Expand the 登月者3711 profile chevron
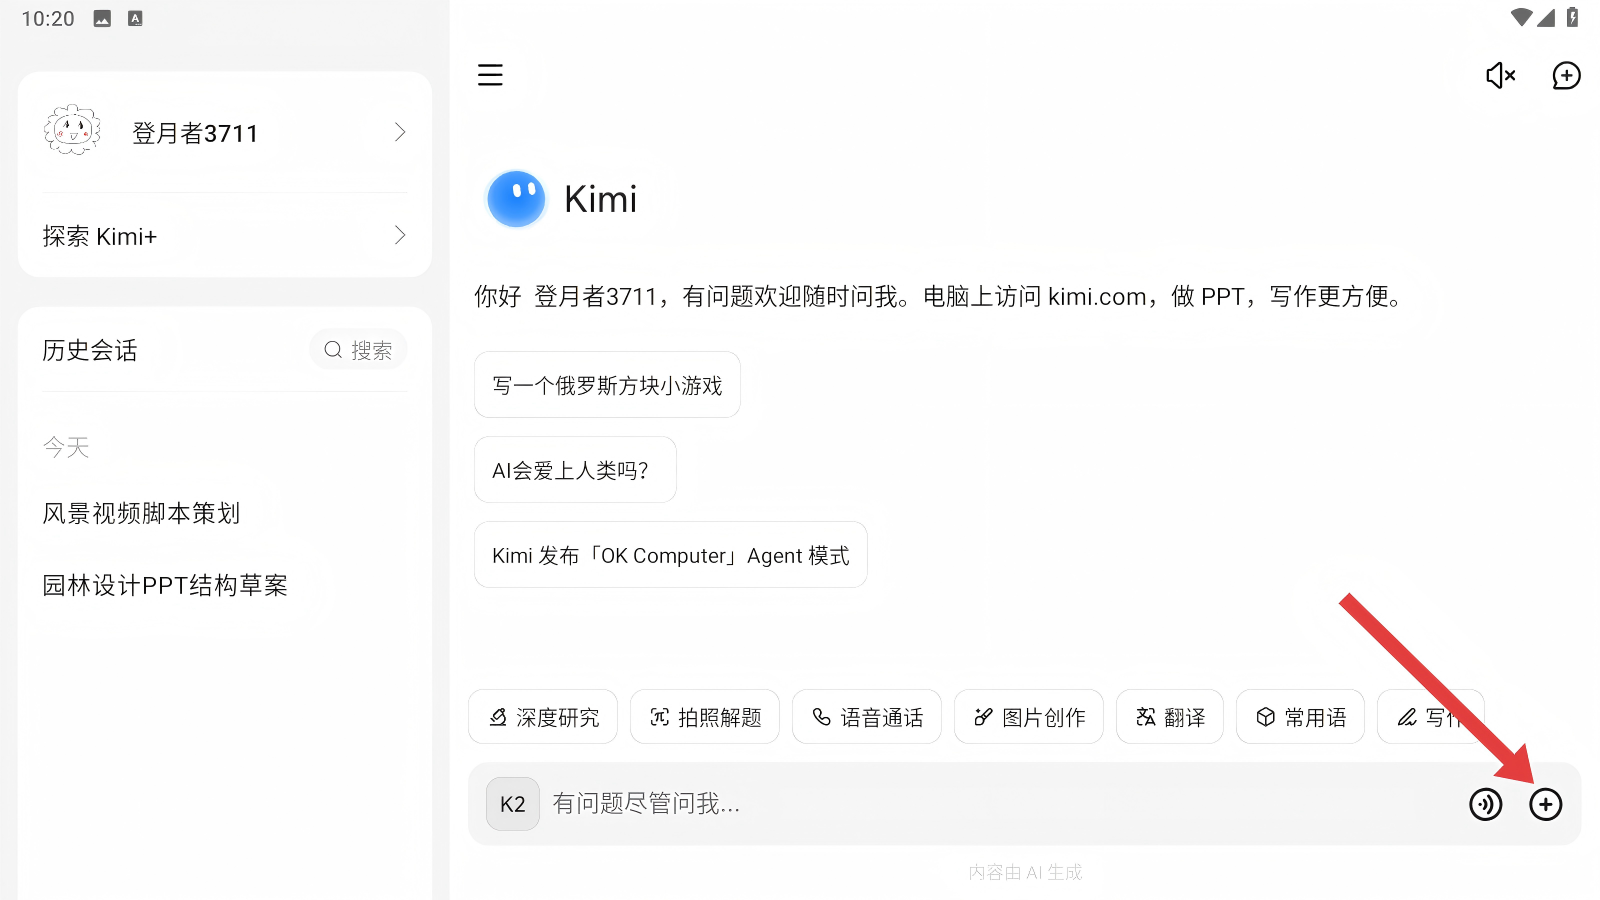The image size is (1600, 900). [x=400, y=132]
